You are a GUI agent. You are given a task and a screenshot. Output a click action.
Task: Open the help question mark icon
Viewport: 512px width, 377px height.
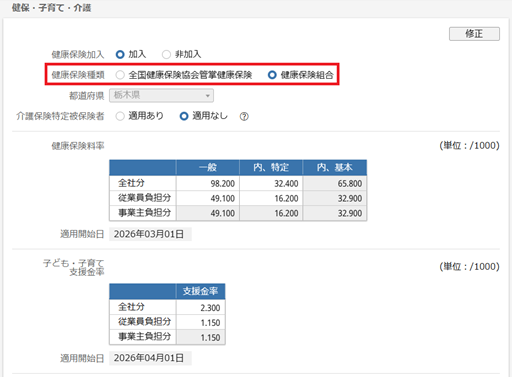point(244,116)
